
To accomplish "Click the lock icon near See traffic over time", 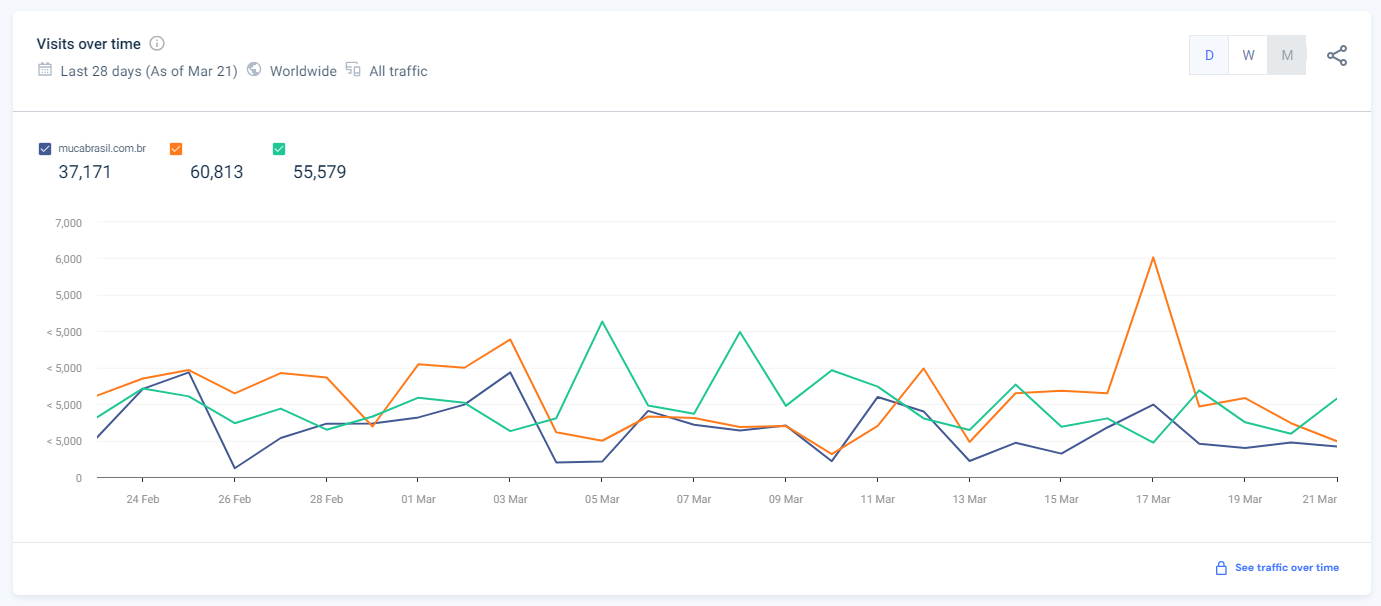I will (x=1221, y=568).
